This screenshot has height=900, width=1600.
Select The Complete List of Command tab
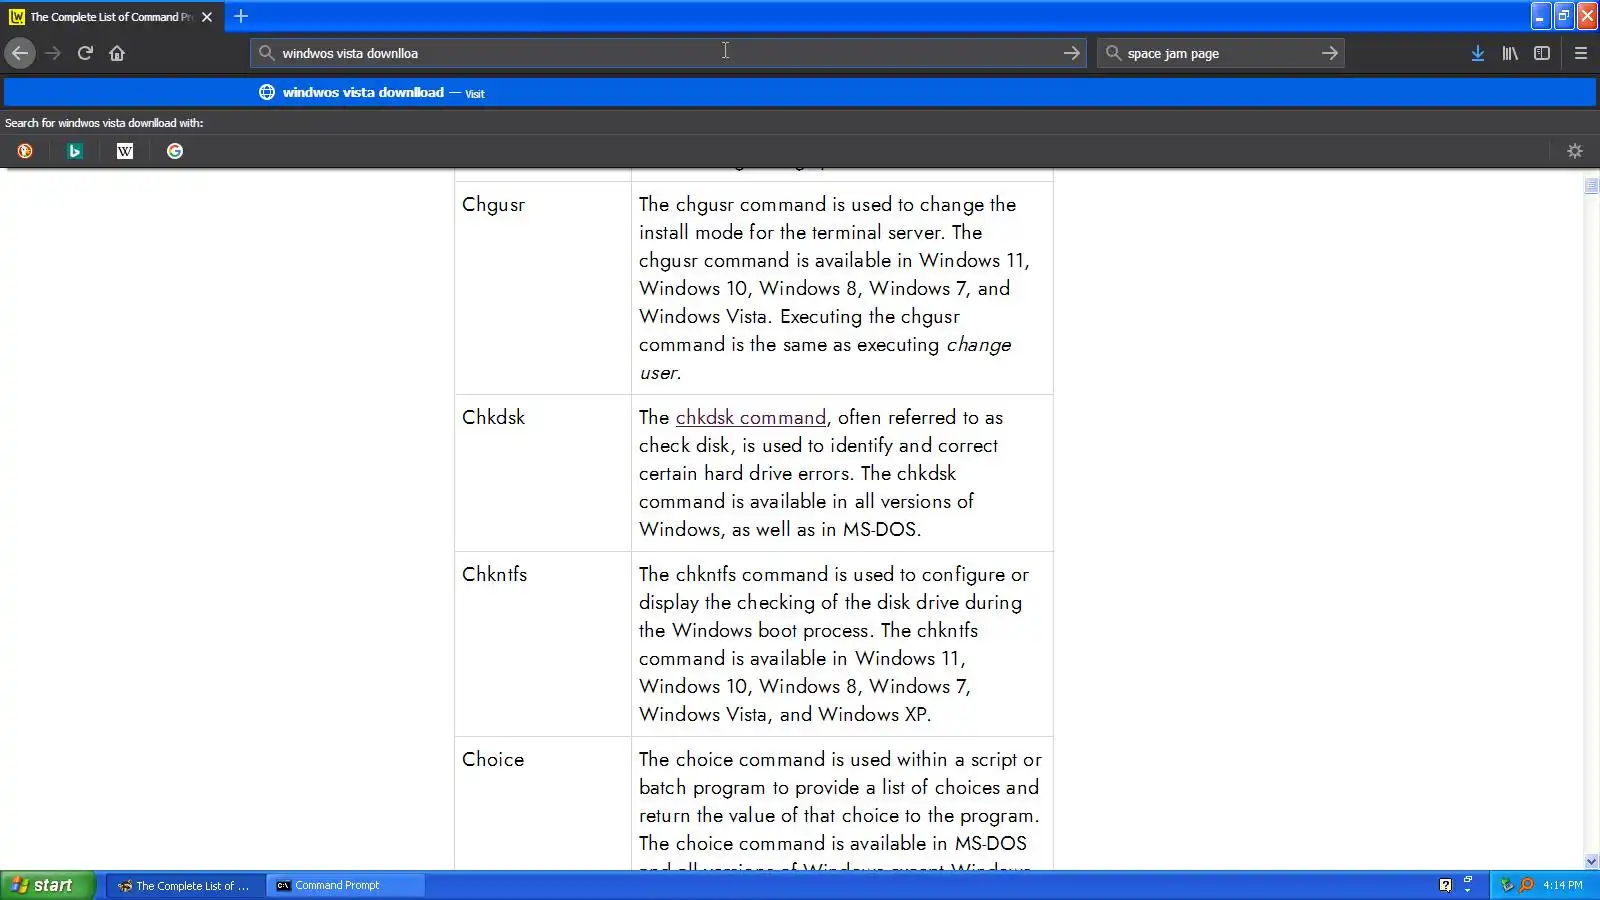coord(111,17)
